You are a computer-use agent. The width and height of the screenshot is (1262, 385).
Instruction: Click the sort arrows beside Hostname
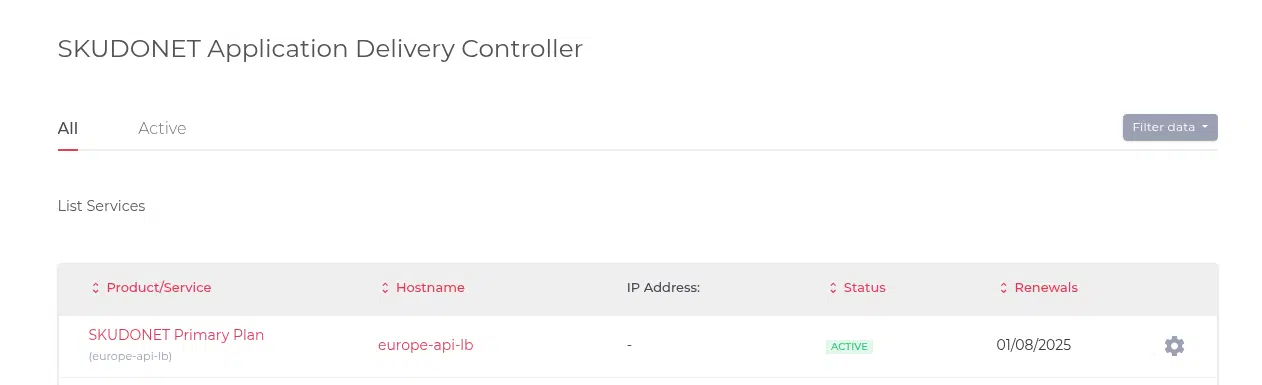[385, 288]
